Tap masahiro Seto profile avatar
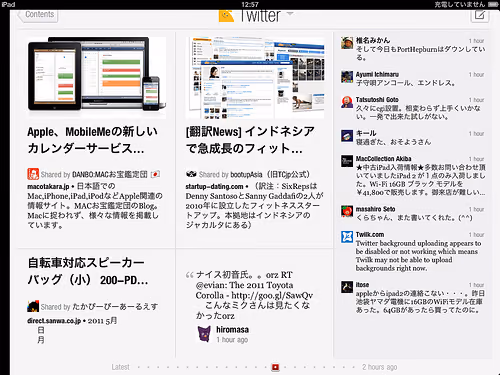Viewport: 500px width, 375px height. [347, 211]
